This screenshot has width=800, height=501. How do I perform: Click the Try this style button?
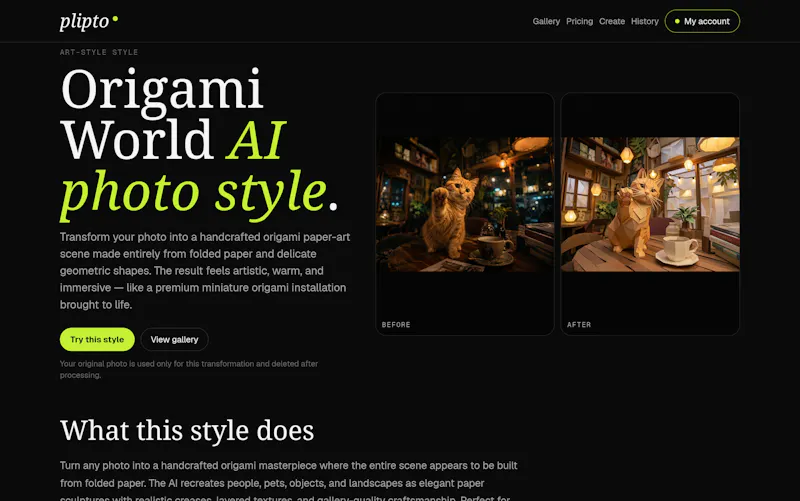point(97,339)
